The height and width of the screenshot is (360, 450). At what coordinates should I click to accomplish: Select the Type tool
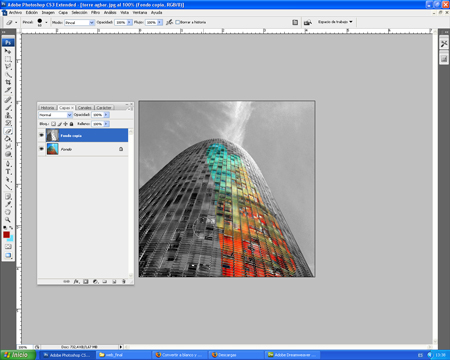click(8, 172)
